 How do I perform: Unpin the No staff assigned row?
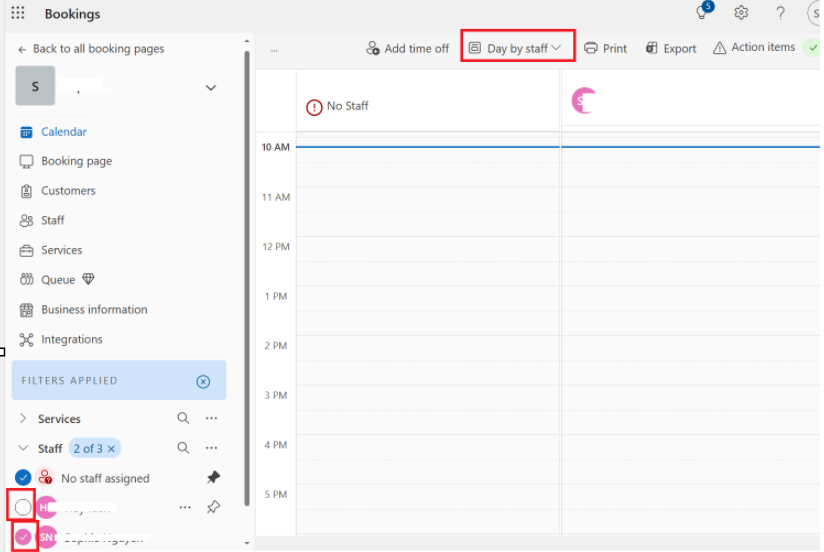(213, 477)
